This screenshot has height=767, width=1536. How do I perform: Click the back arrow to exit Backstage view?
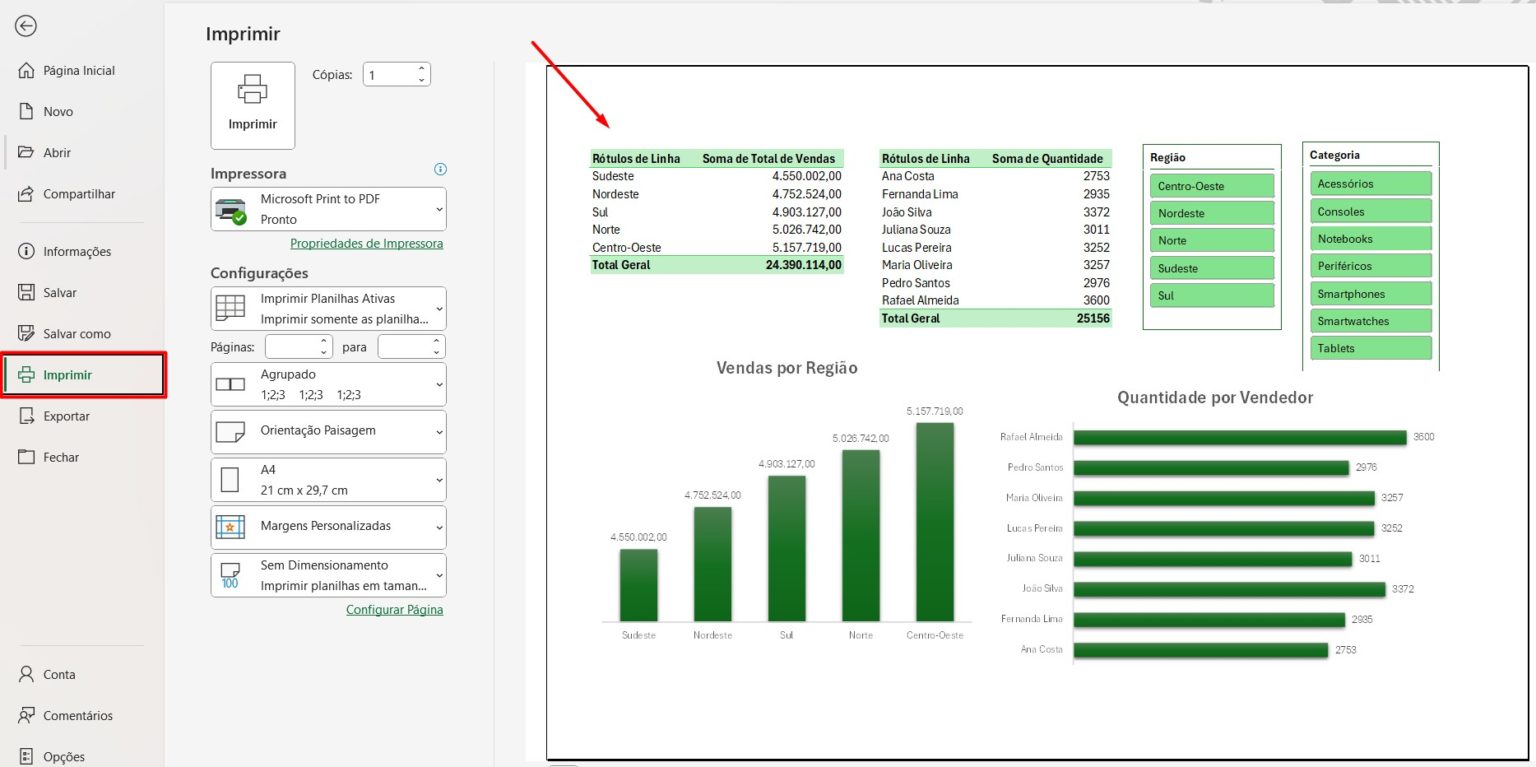pyautogui.click(x=25, y=26)
